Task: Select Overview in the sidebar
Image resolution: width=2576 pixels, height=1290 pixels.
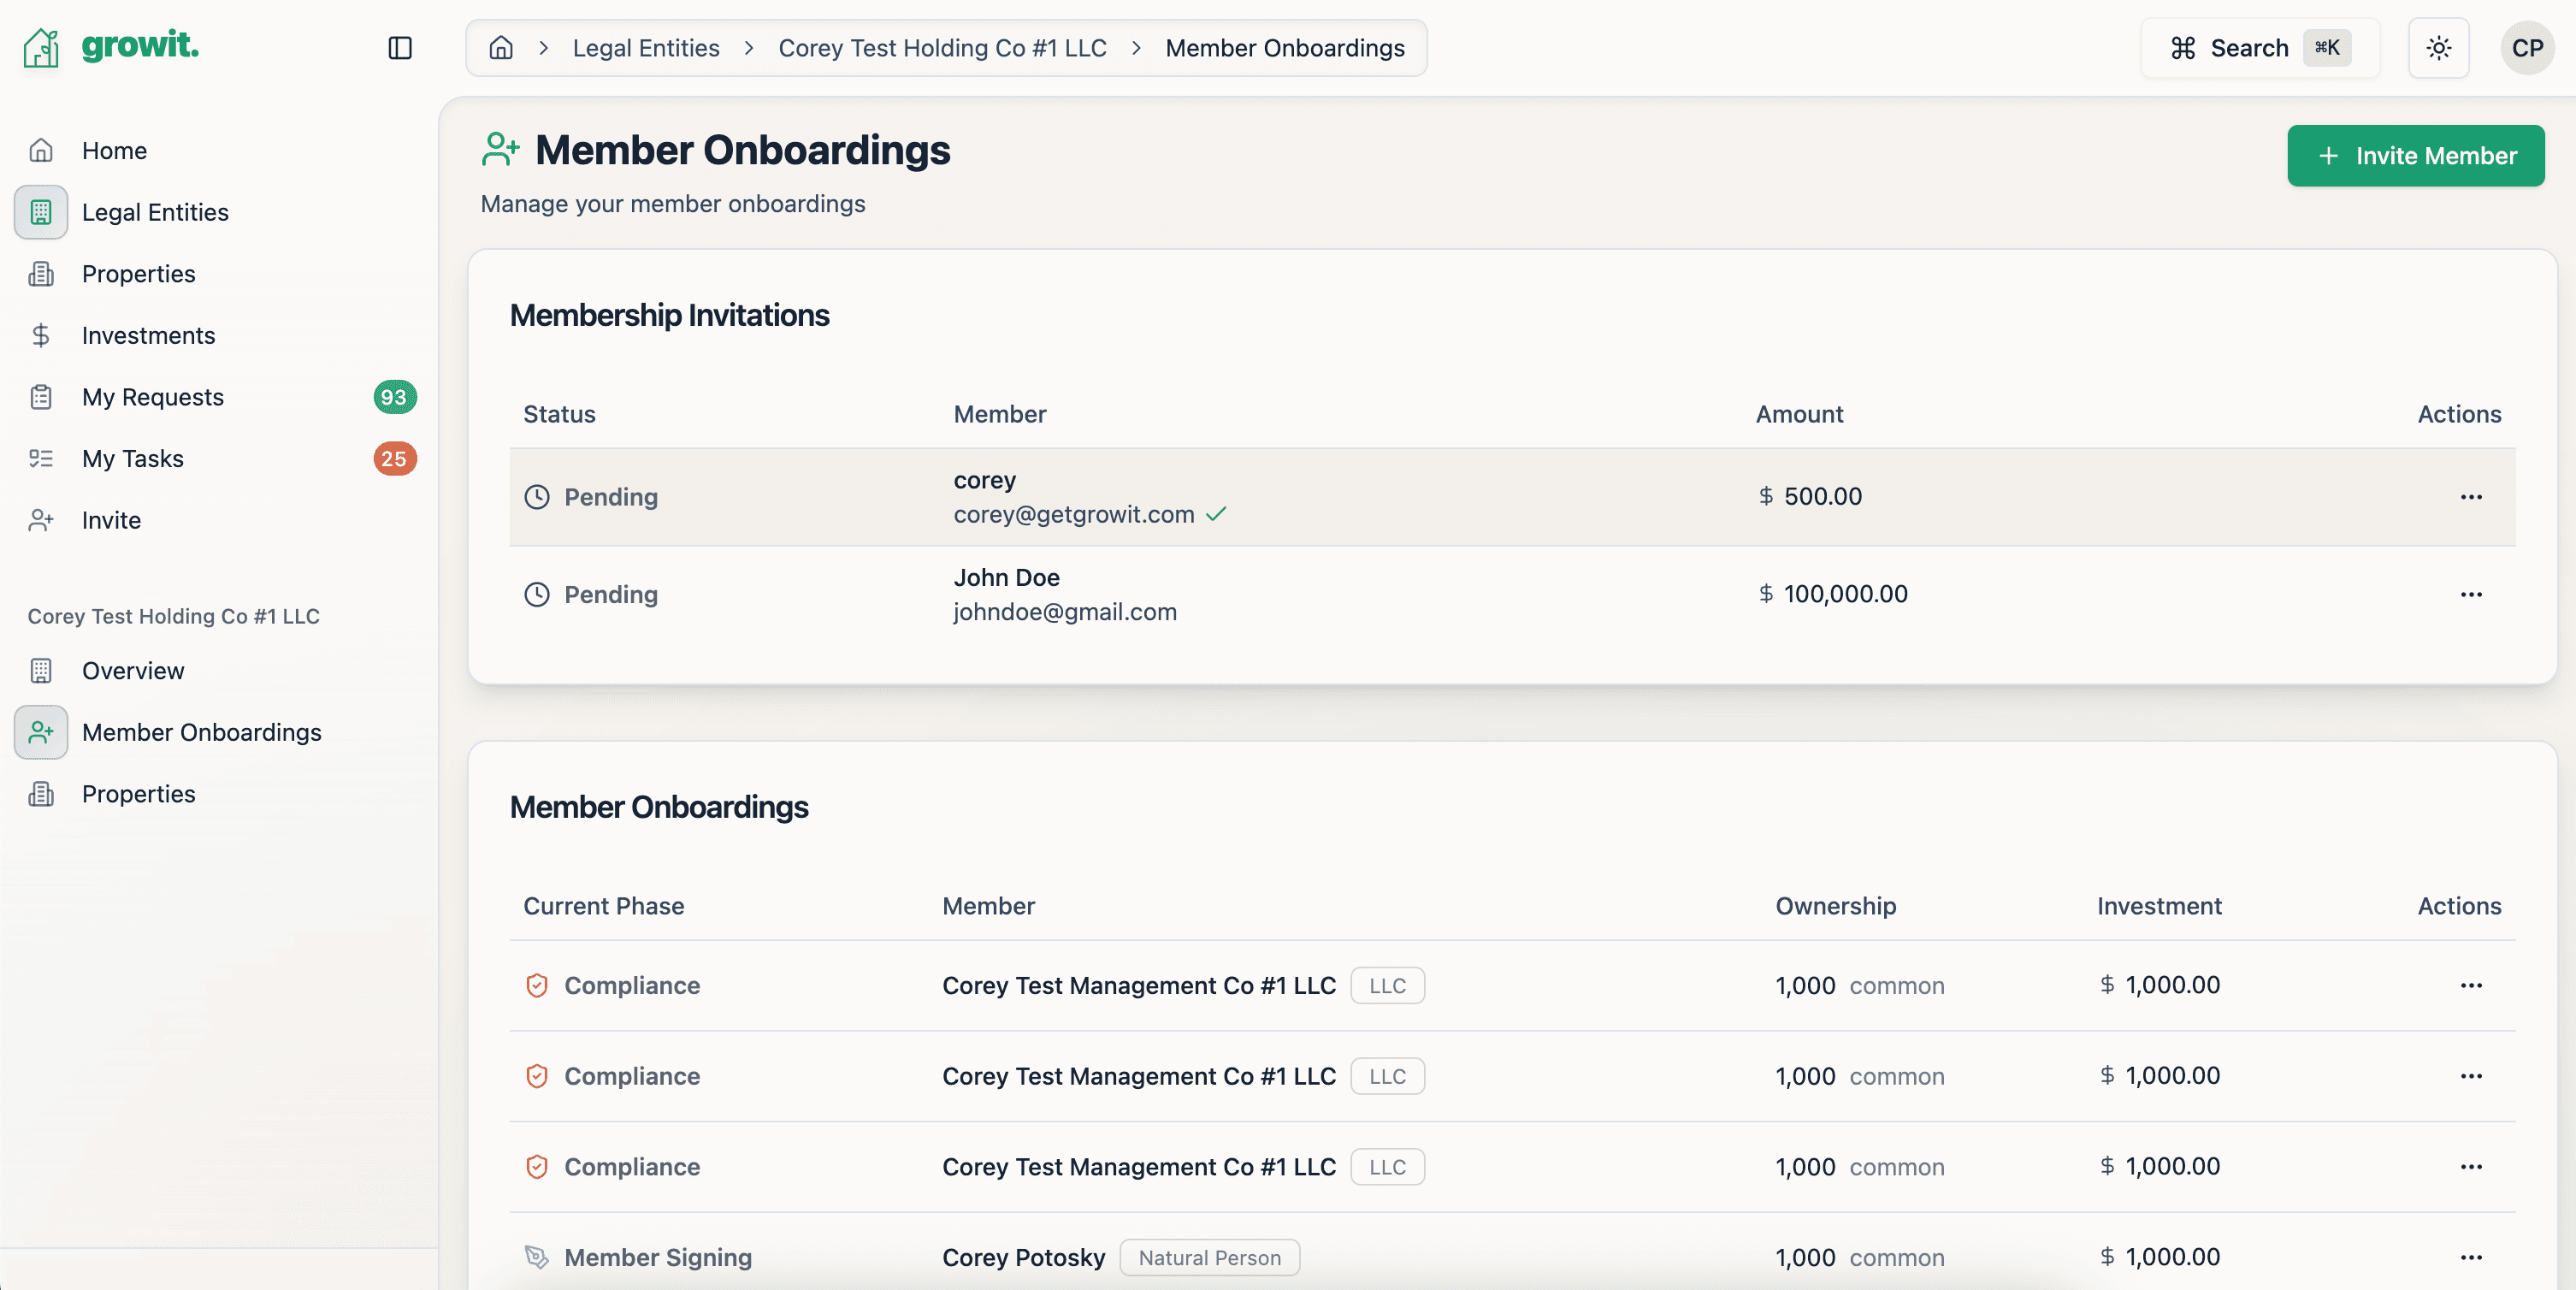Action: [x=133, y=670]
